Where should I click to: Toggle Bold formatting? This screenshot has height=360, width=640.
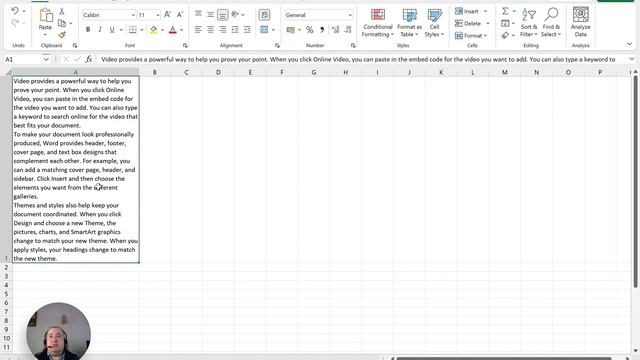[88, 29]
